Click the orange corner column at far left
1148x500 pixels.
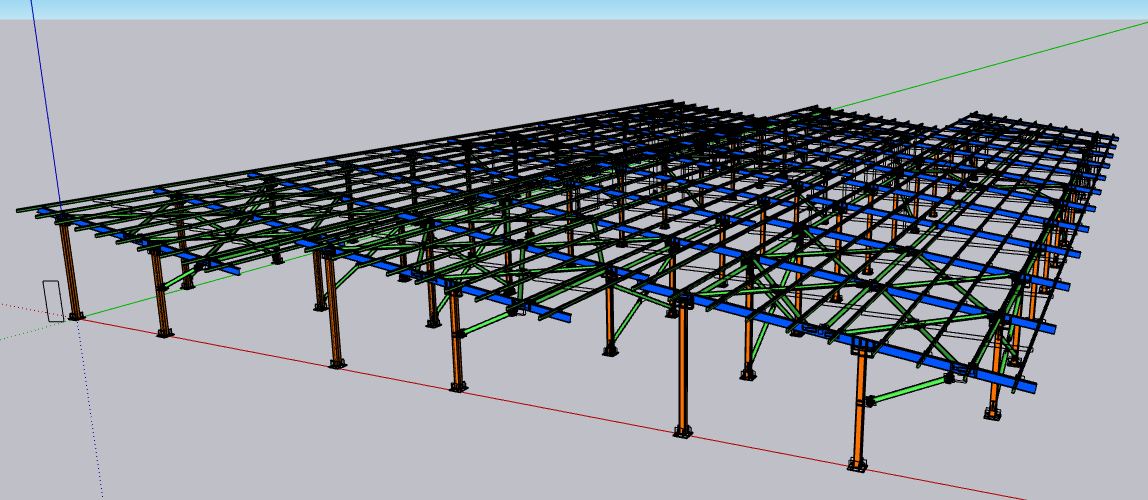[70, 270]
